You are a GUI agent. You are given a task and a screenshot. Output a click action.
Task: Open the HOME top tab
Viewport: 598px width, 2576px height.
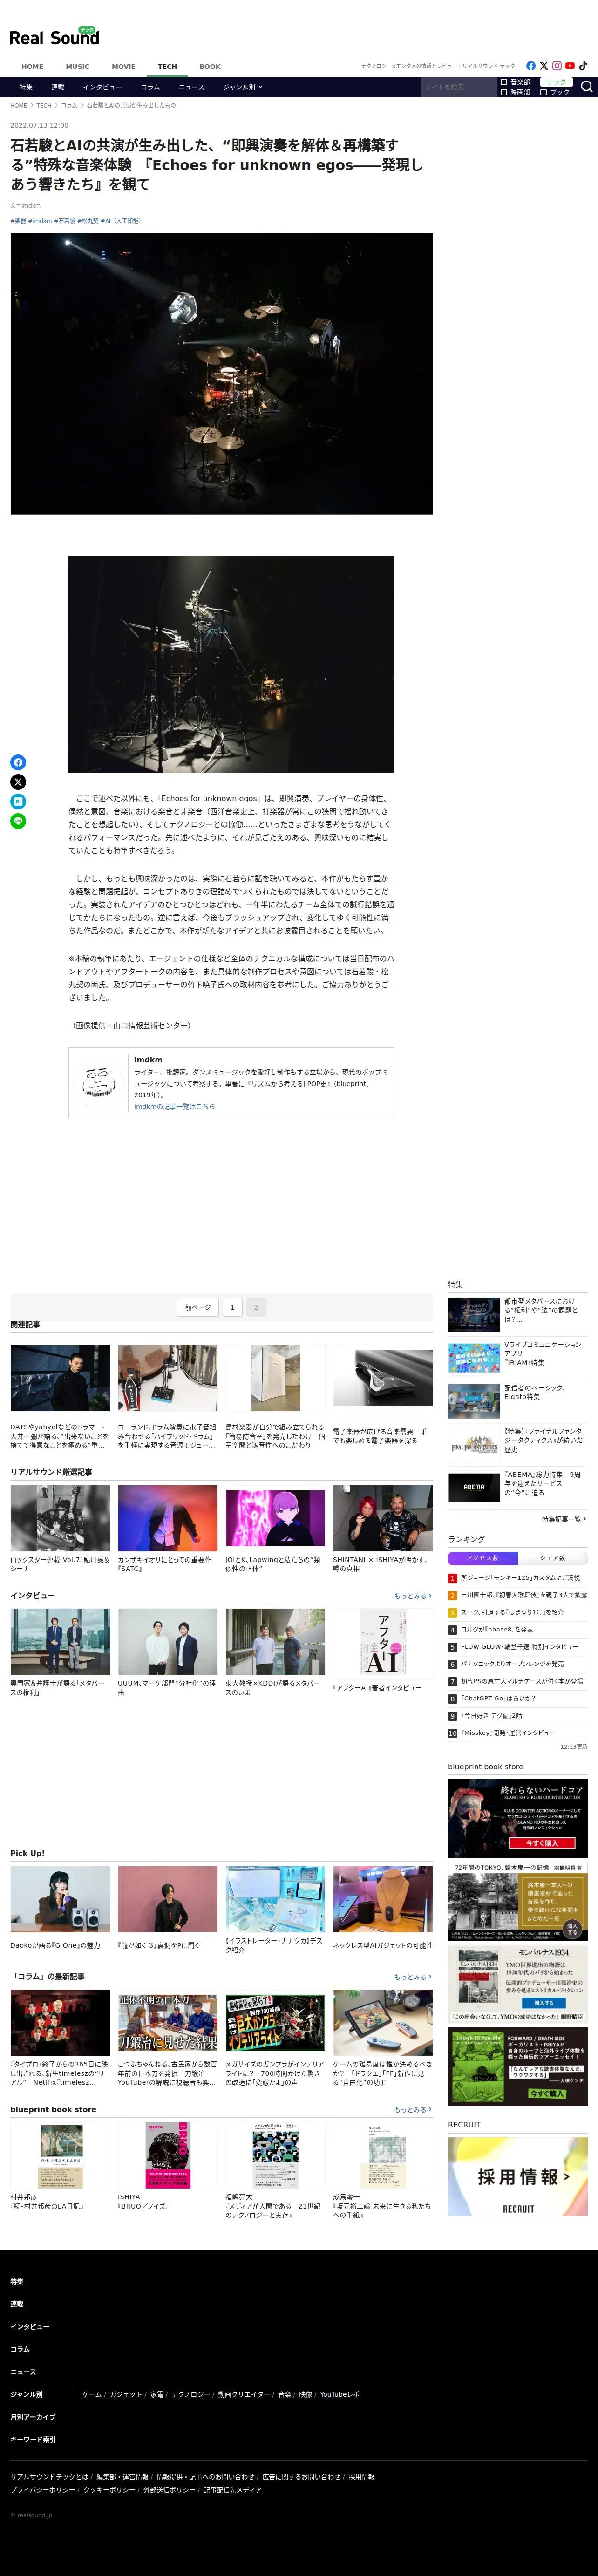click(x=33, y=67)
